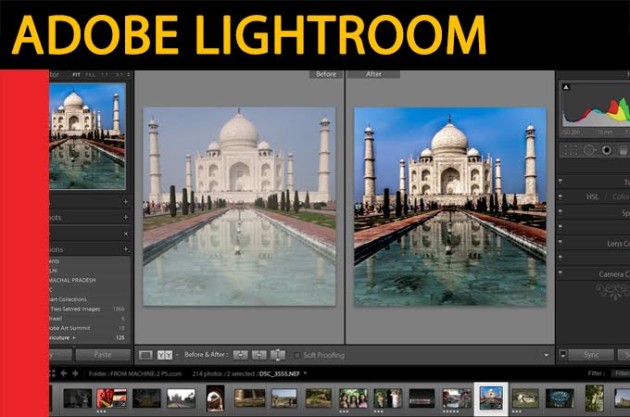This screenshot has width=630, height=417.
Task: Select the Red Eye Correction tool
Action: (x=607, y=150)
